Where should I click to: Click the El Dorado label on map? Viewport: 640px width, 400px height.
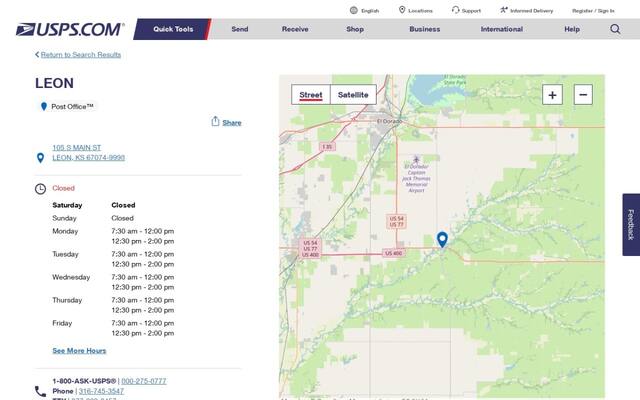(x=389, y=121)
